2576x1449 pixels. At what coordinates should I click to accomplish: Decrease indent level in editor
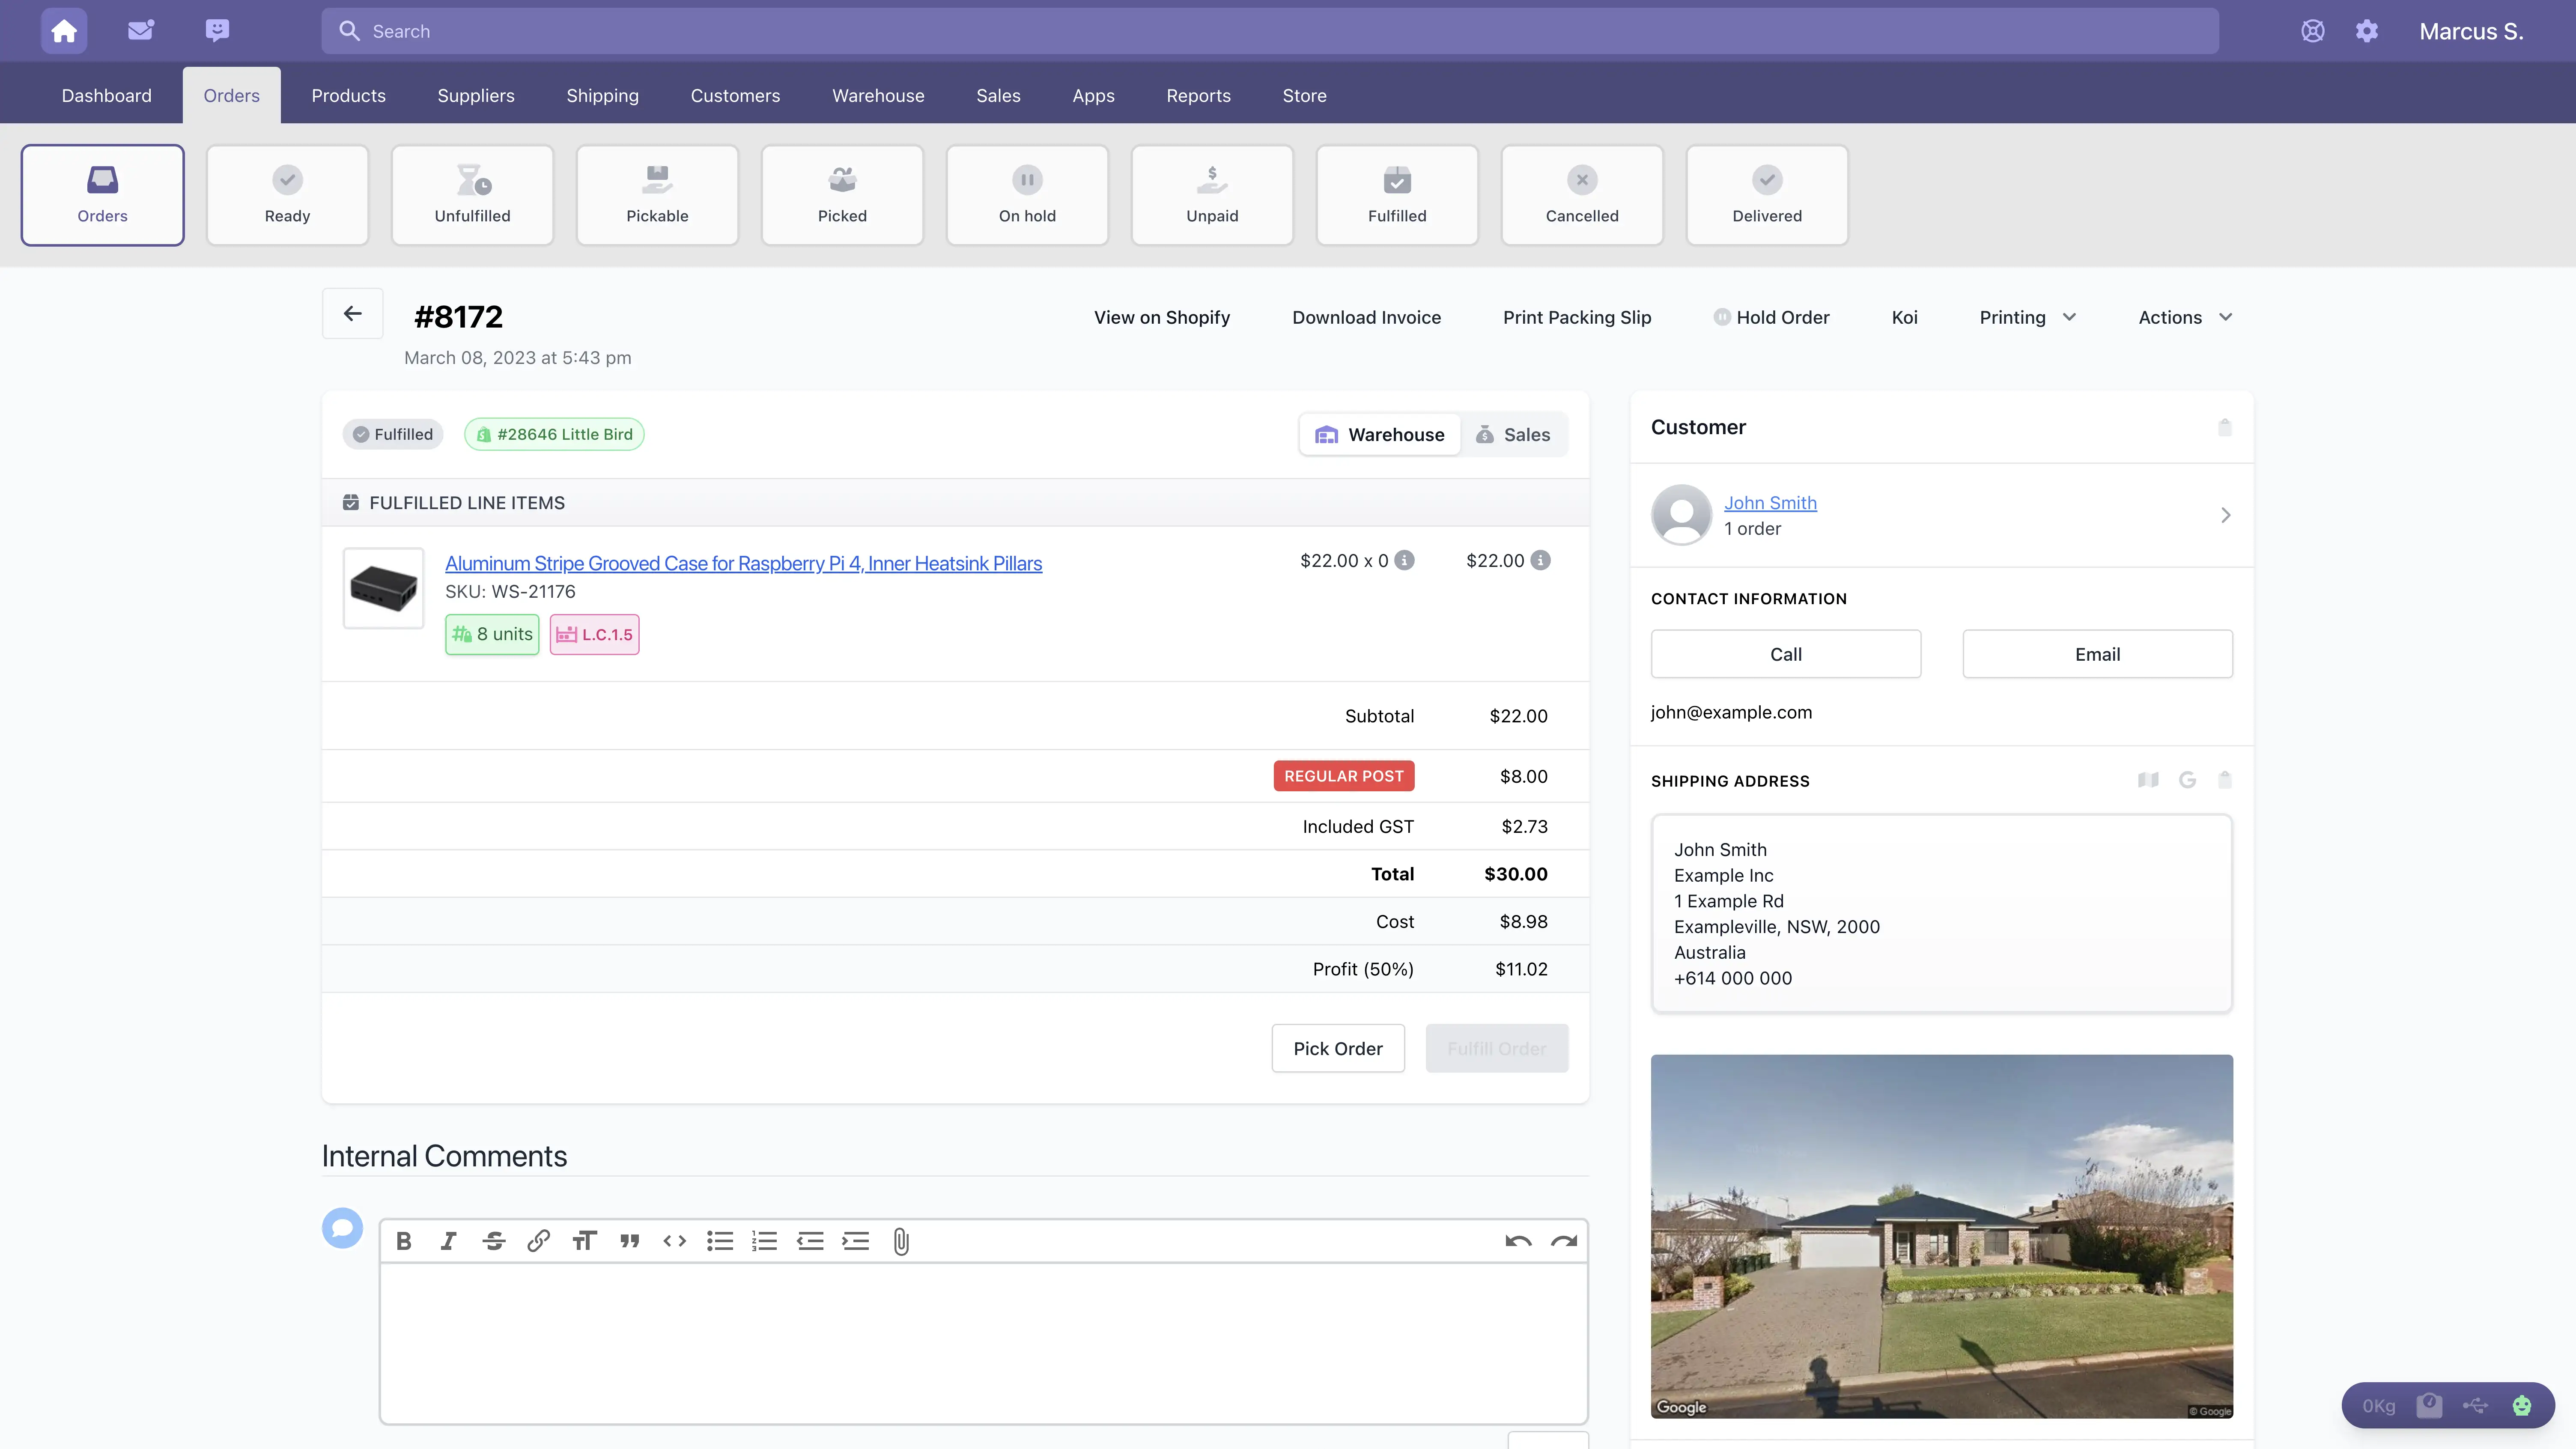810,1241
